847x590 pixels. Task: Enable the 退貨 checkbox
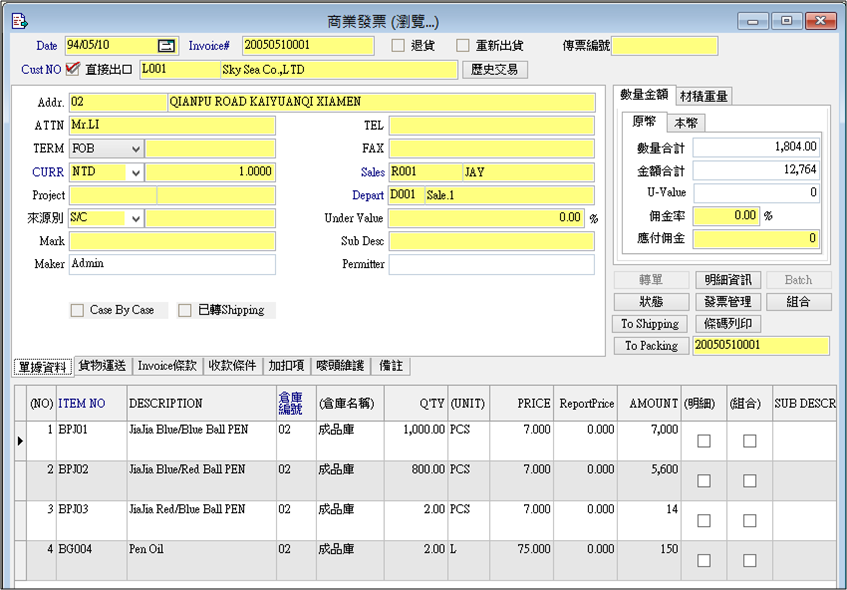click(x=398, y=46)
